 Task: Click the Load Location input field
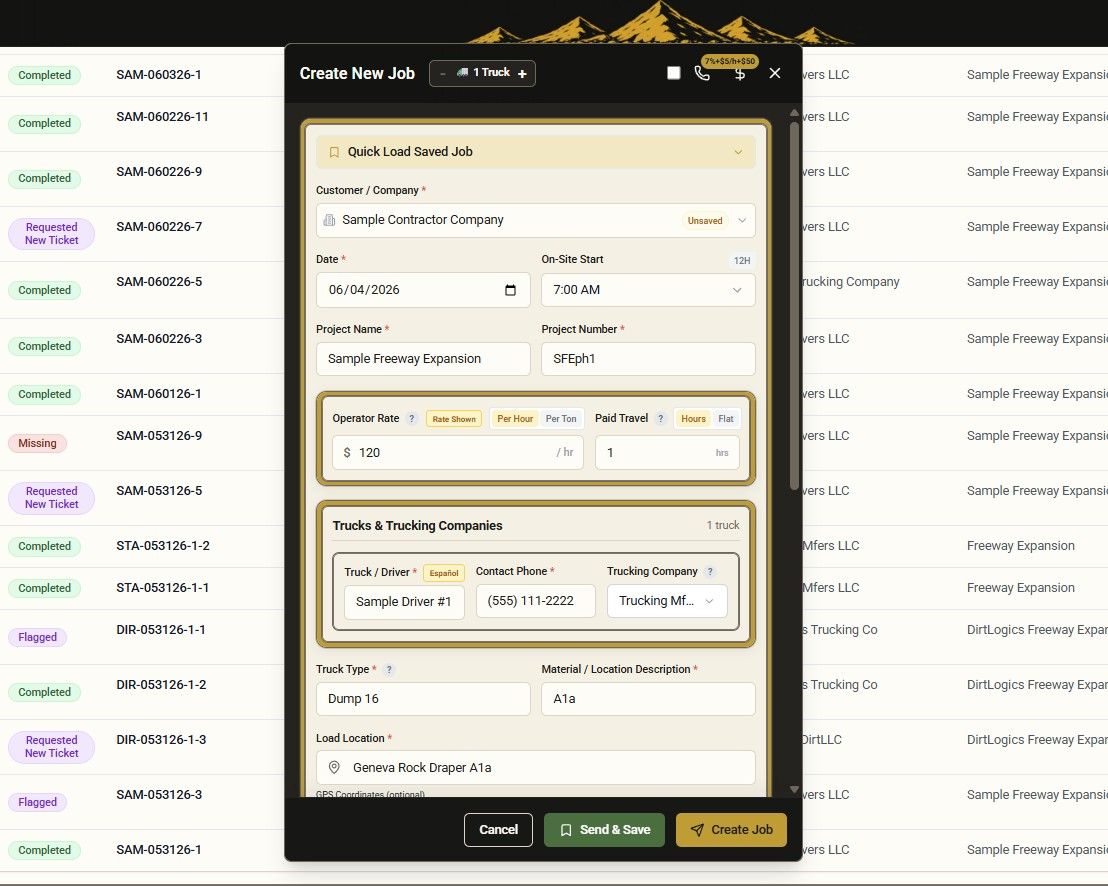tap(536, 767)
